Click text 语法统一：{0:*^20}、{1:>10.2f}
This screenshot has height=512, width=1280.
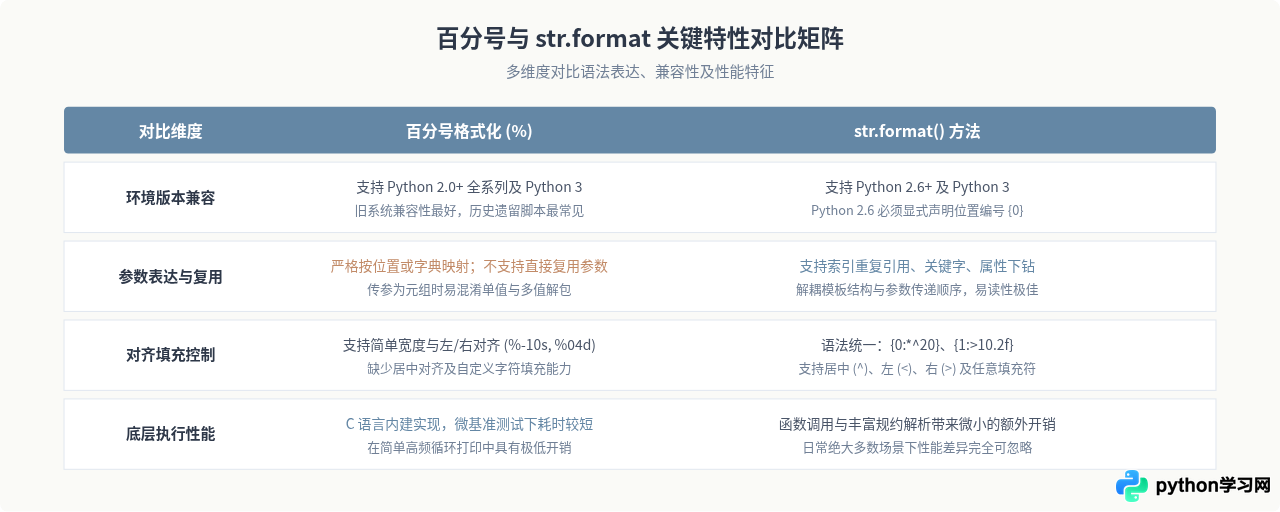coord(917,345)
